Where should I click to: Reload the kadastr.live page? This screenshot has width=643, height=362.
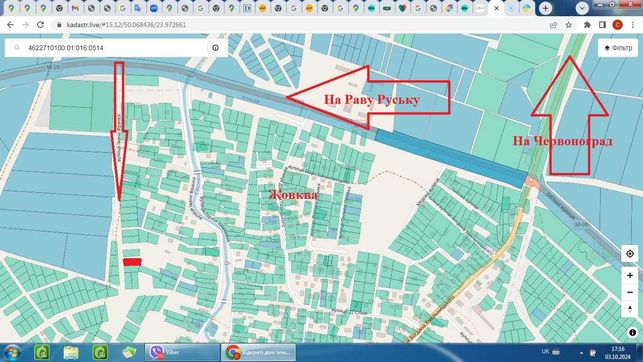(40, 25)
